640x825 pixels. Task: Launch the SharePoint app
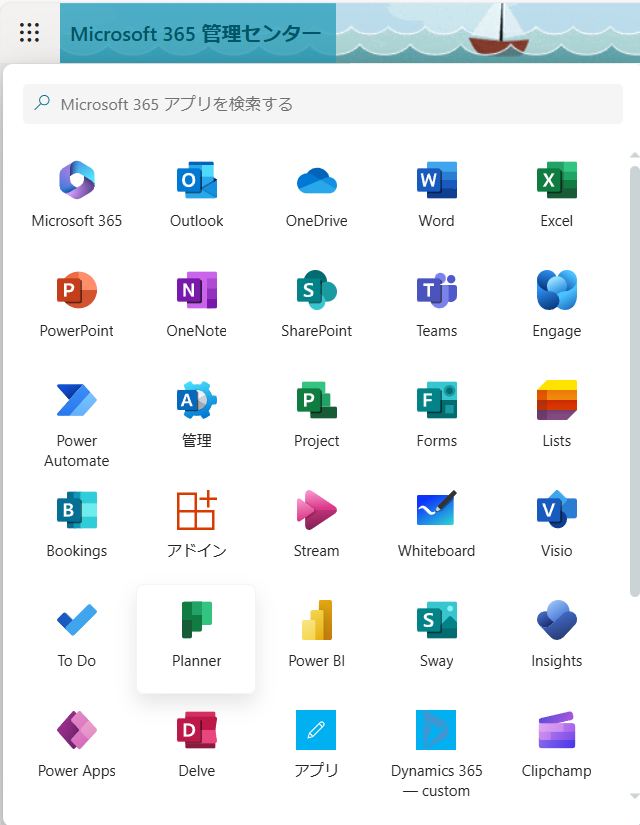tap(316, 305)
